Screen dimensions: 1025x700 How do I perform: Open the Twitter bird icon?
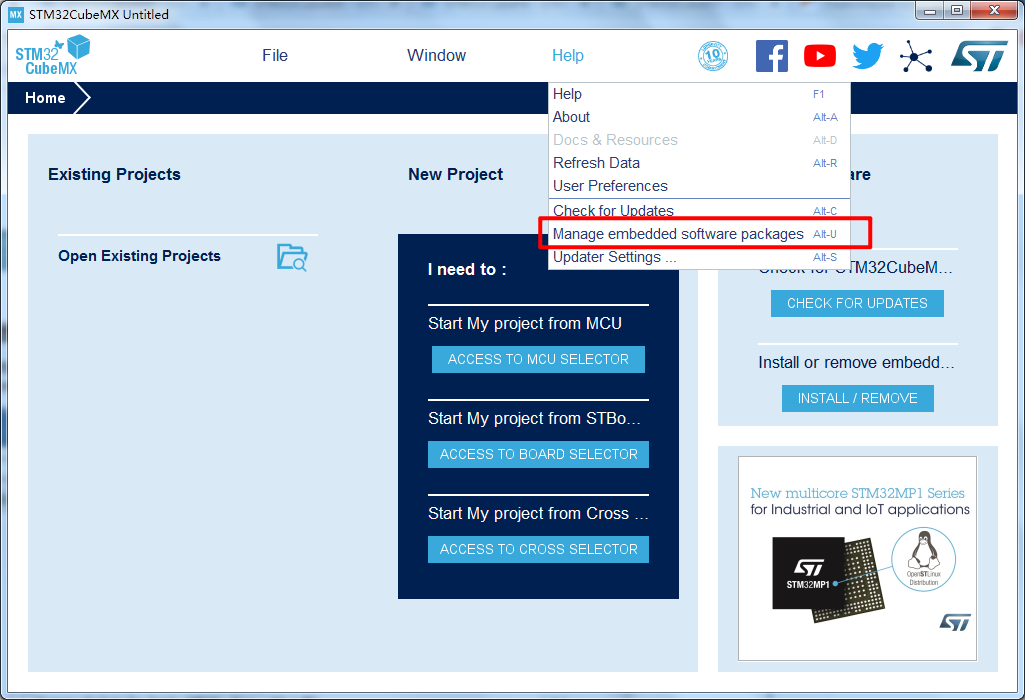tap(867, 56)
